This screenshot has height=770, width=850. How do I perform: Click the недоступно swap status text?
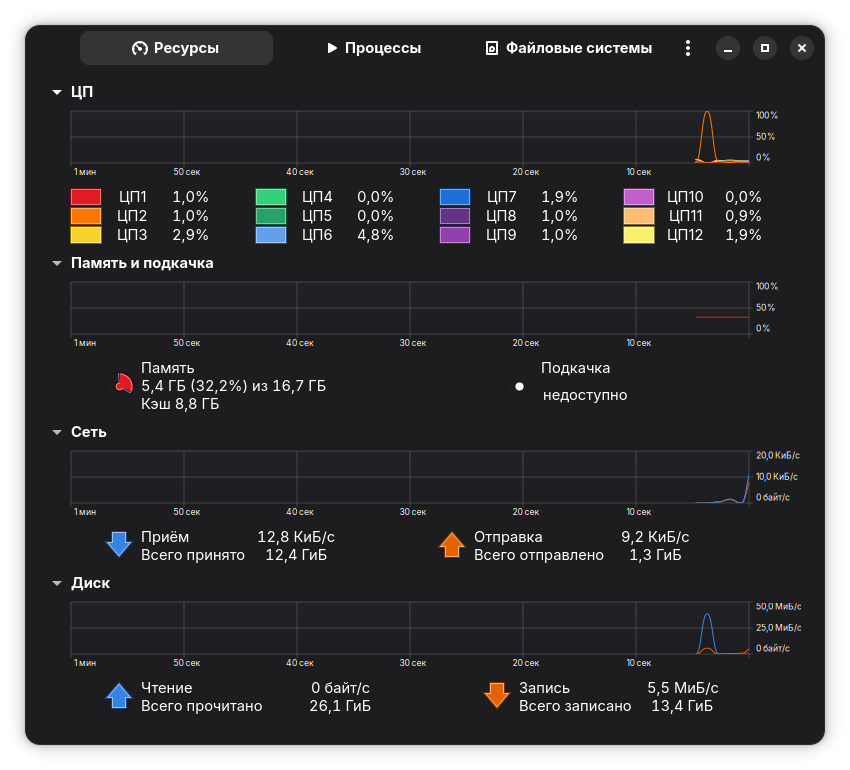[x=585, y=395]
